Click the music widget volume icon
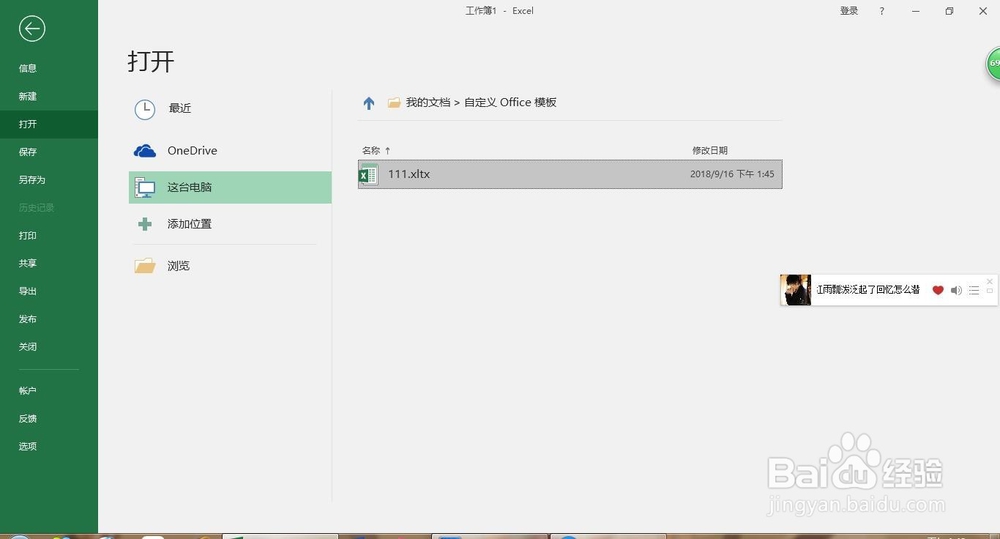This screenshot has height=539, width=1000. [956, 290]
